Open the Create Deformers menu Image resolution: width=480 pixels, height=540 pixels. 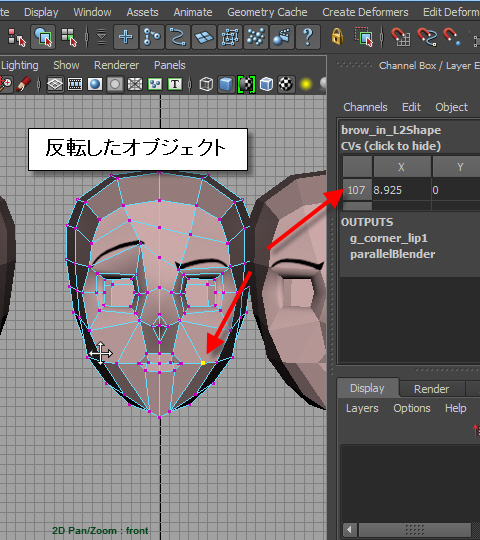click(365, 12)
